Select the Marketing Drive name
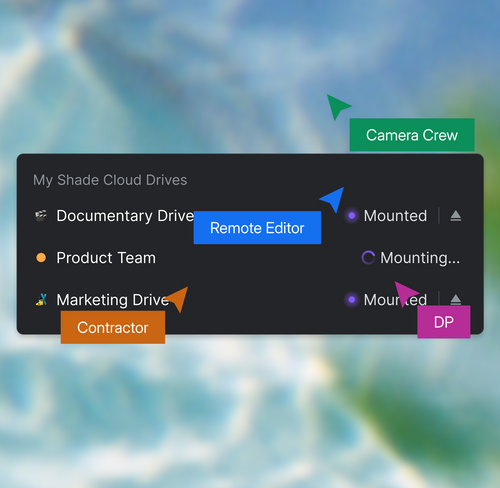The image size is (500, 488). 113,300
